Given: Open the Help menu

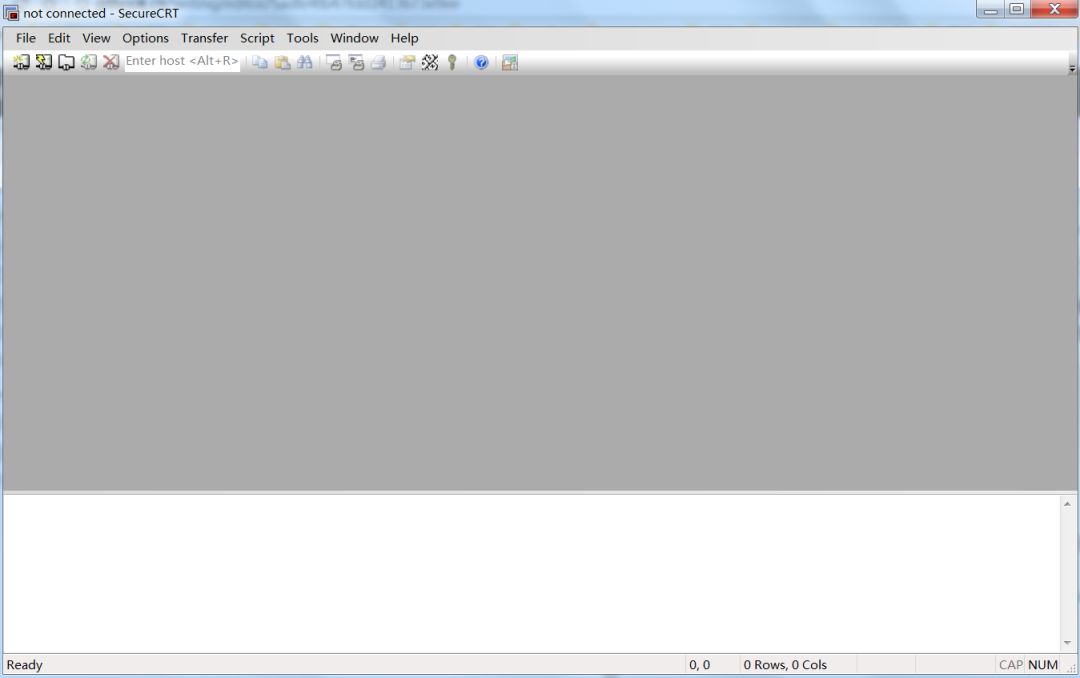Looking at the screenshot, I should 404,38.
